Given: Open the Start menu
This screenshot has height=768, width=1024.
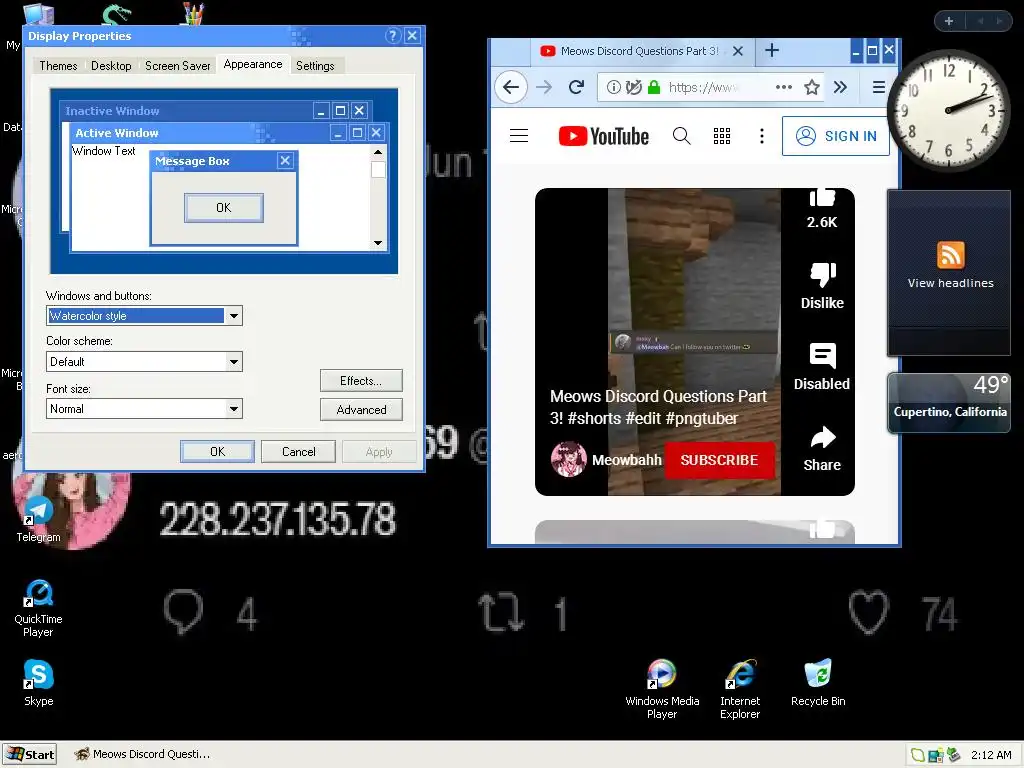Looking at the screenshot, I should point(29,754).
